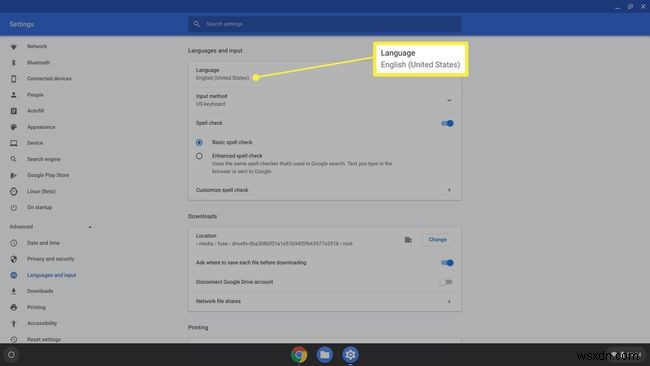
Task: Click the Device laptop icon
Action: [x=14, y=143]
